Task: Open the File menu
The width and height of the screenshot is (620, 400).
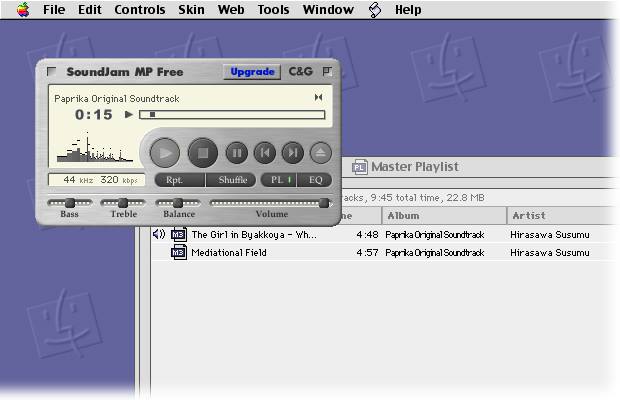Action: click(x=54, y=9)
